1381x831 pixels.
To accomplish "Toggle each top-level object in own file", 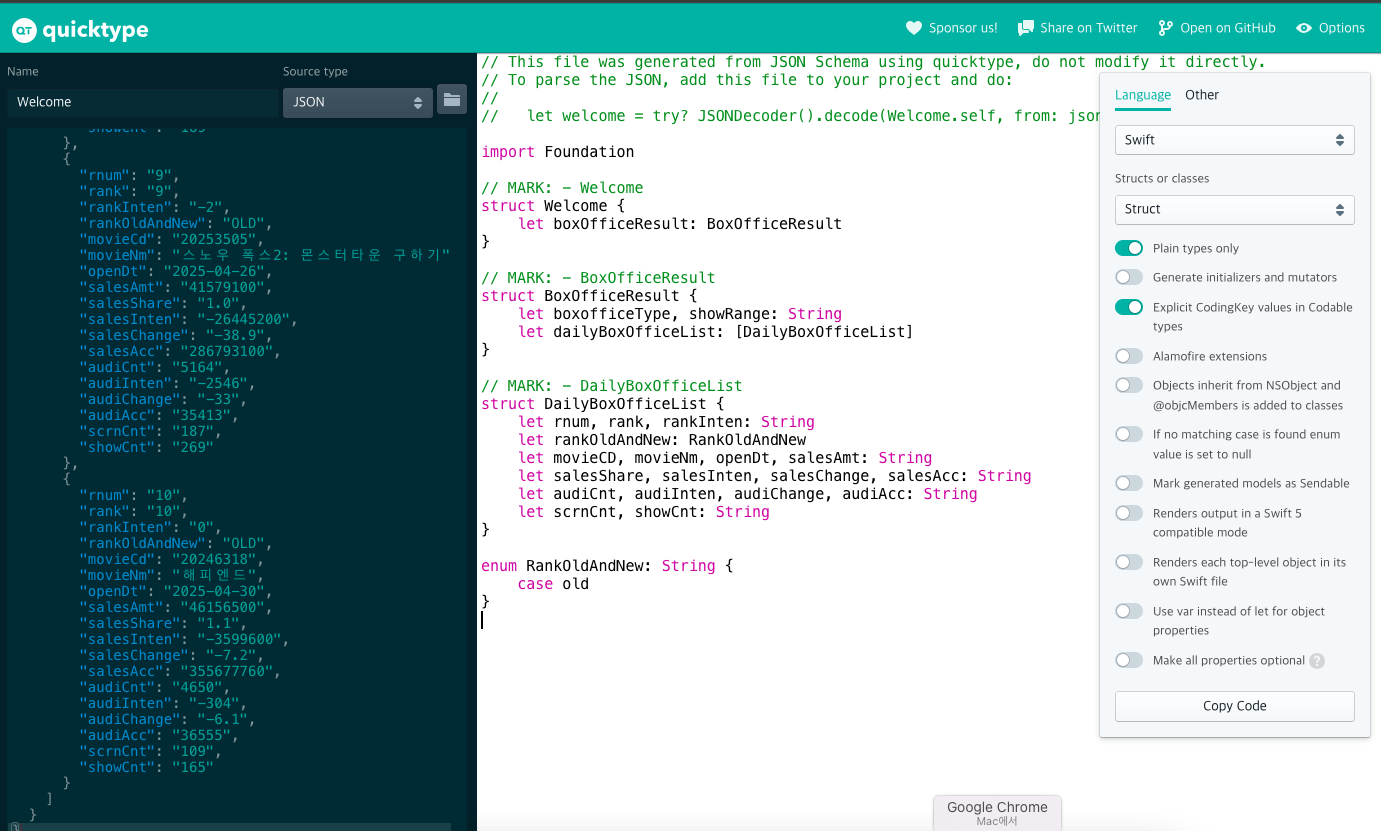I will (1129, 562).
